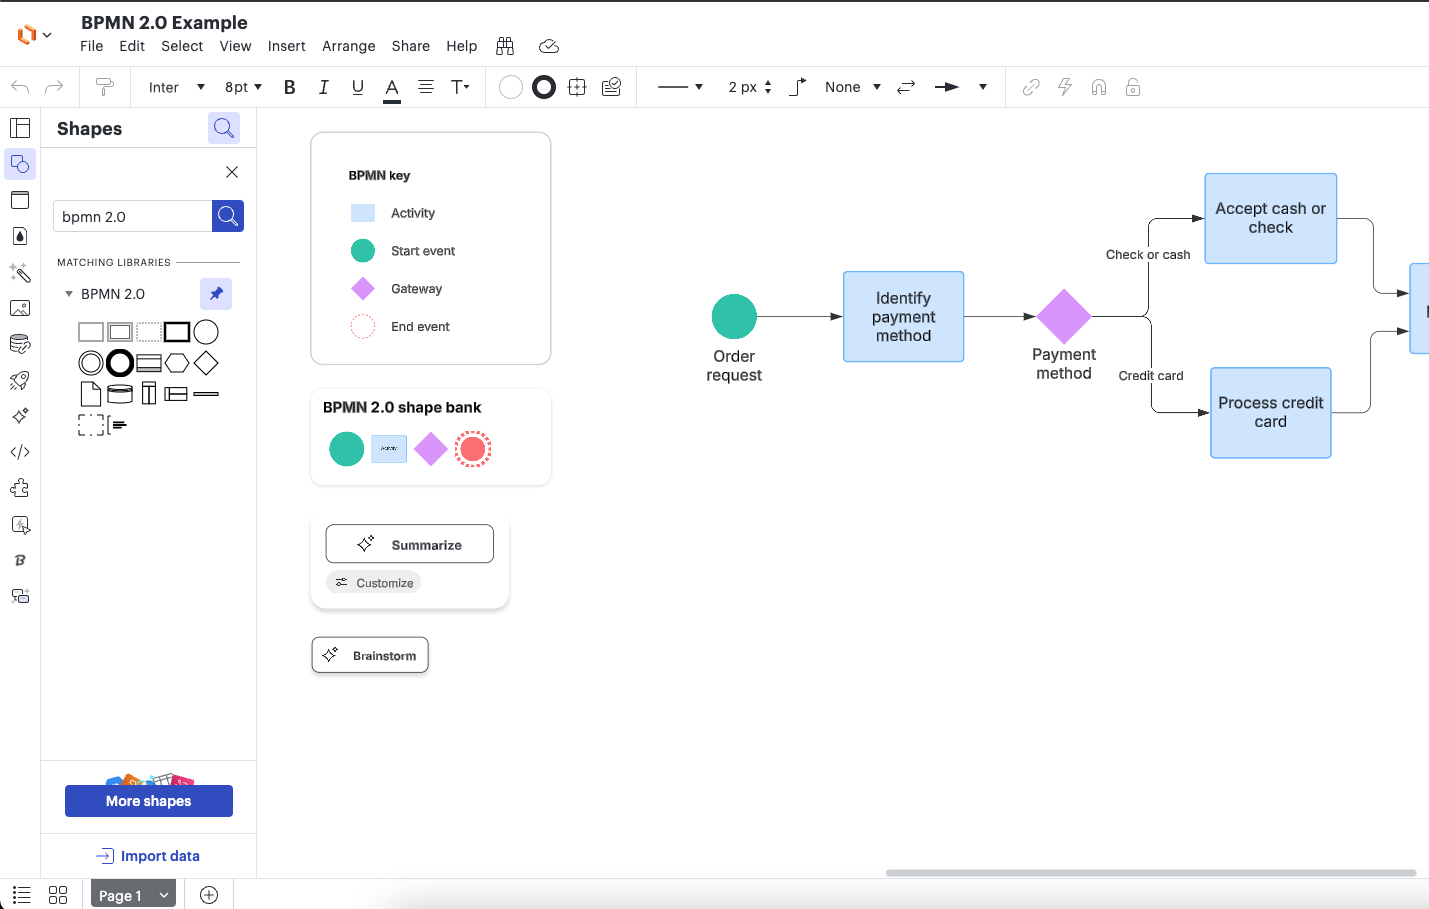
Task: Click the lock shape icon in toolbar
Action: pos(1133,87)
